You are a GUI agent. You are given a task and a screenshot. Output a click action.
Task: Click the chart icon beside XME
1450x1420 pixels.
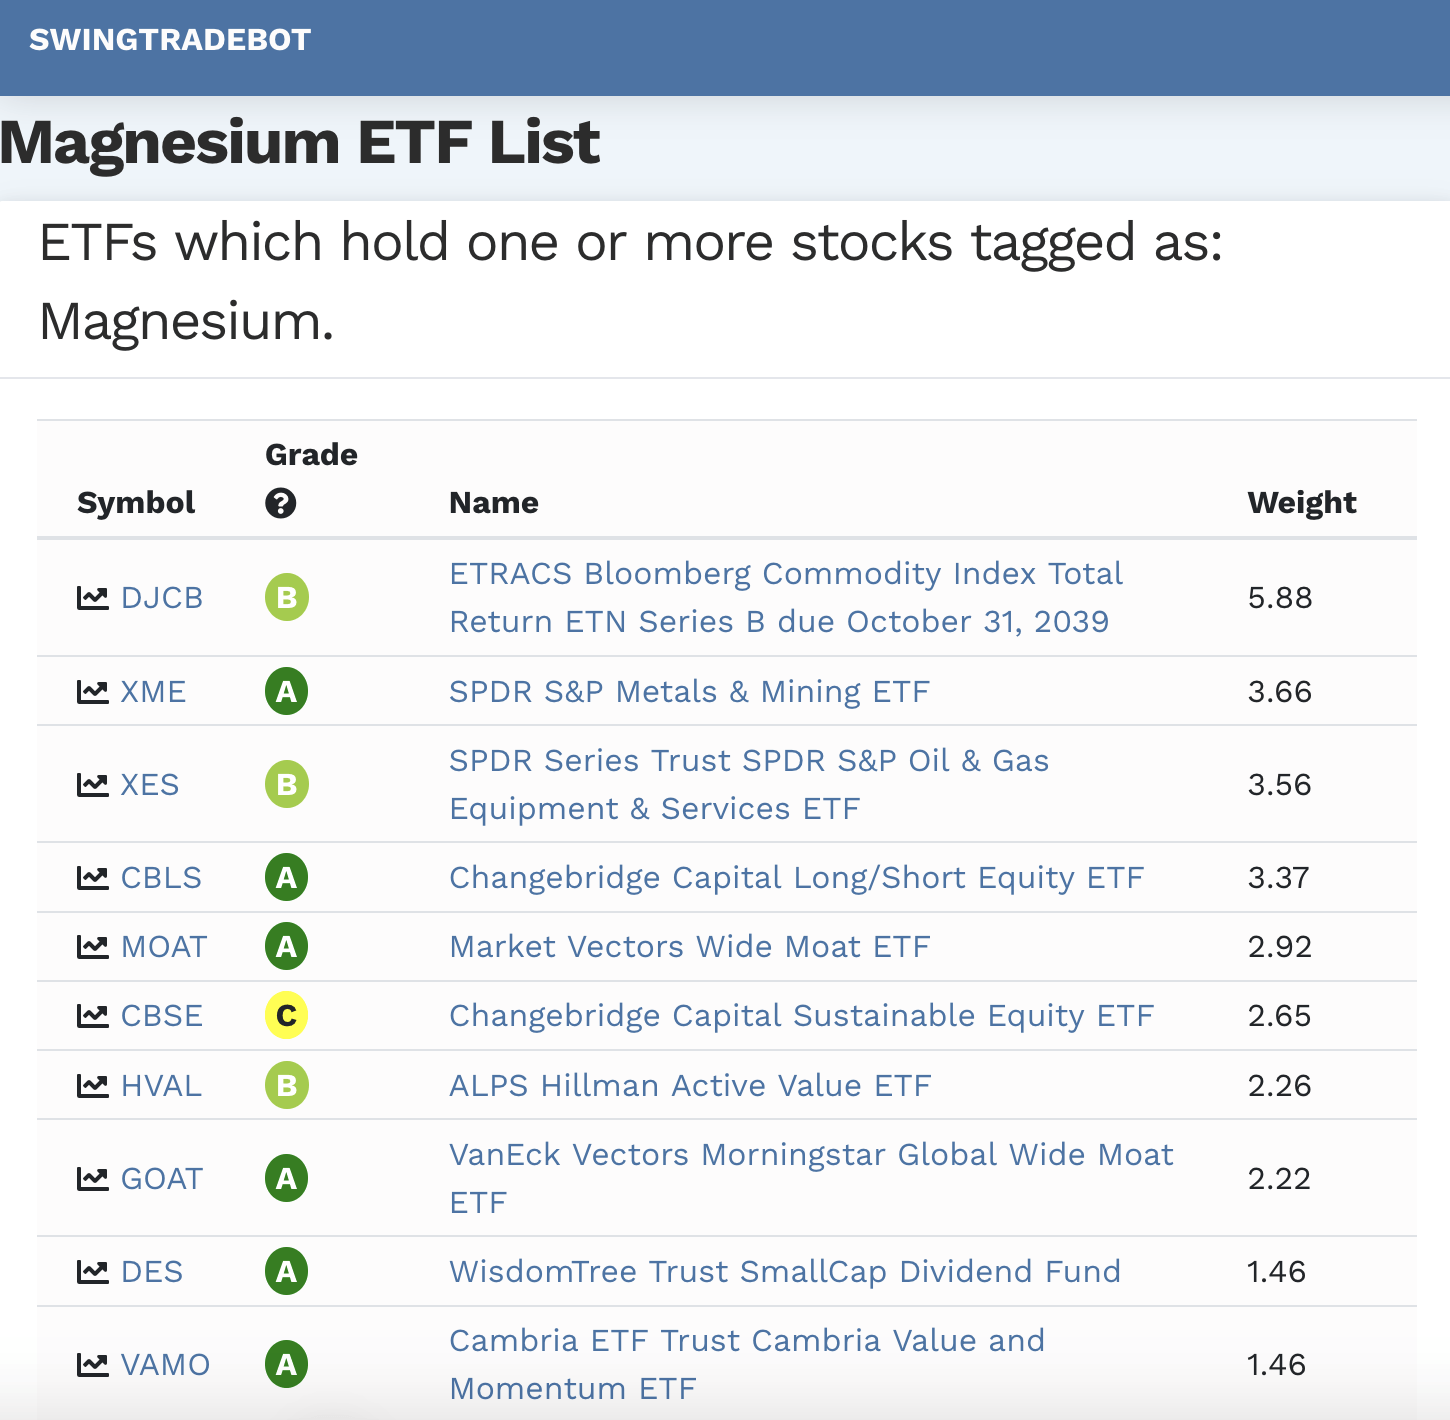(x=93, y=692)
